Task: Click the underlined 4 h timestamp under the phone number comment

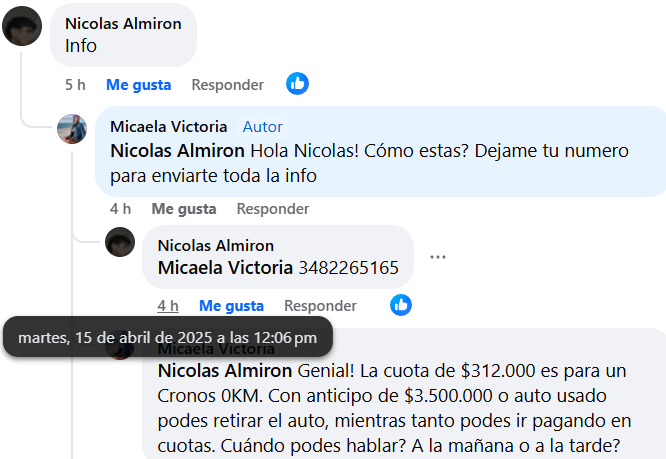Action: pos(168,306)
